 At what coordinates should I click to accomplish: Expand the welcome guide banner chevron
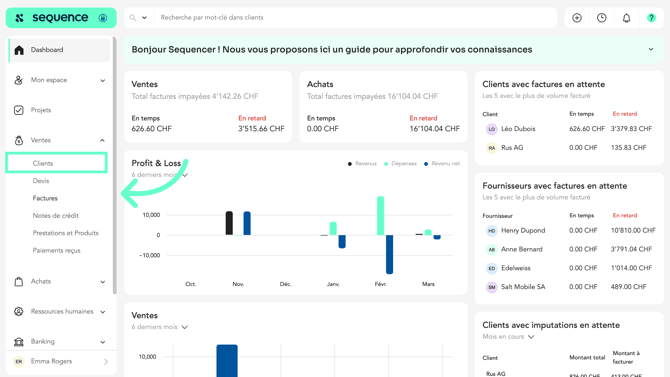(651, 50)
